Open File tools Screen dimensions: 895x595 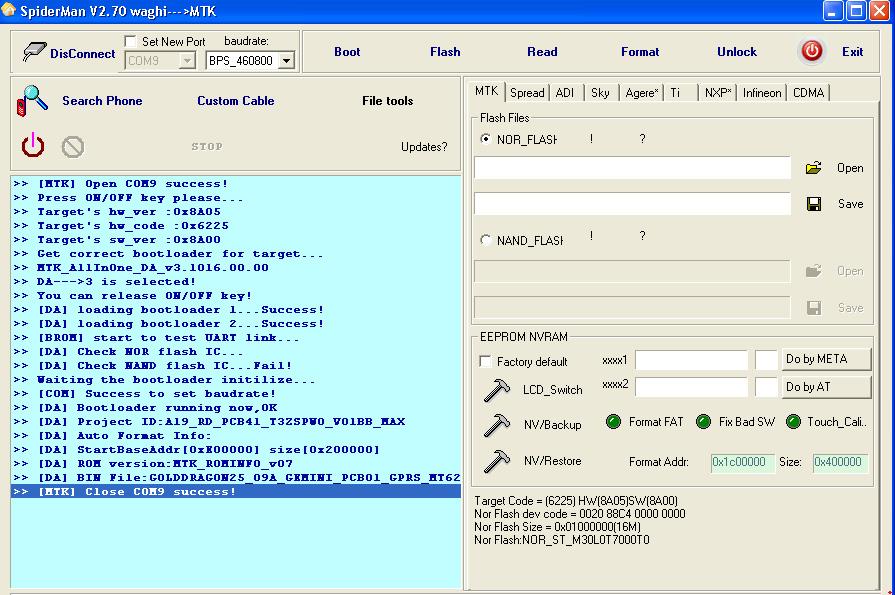(x=388, y=101)
